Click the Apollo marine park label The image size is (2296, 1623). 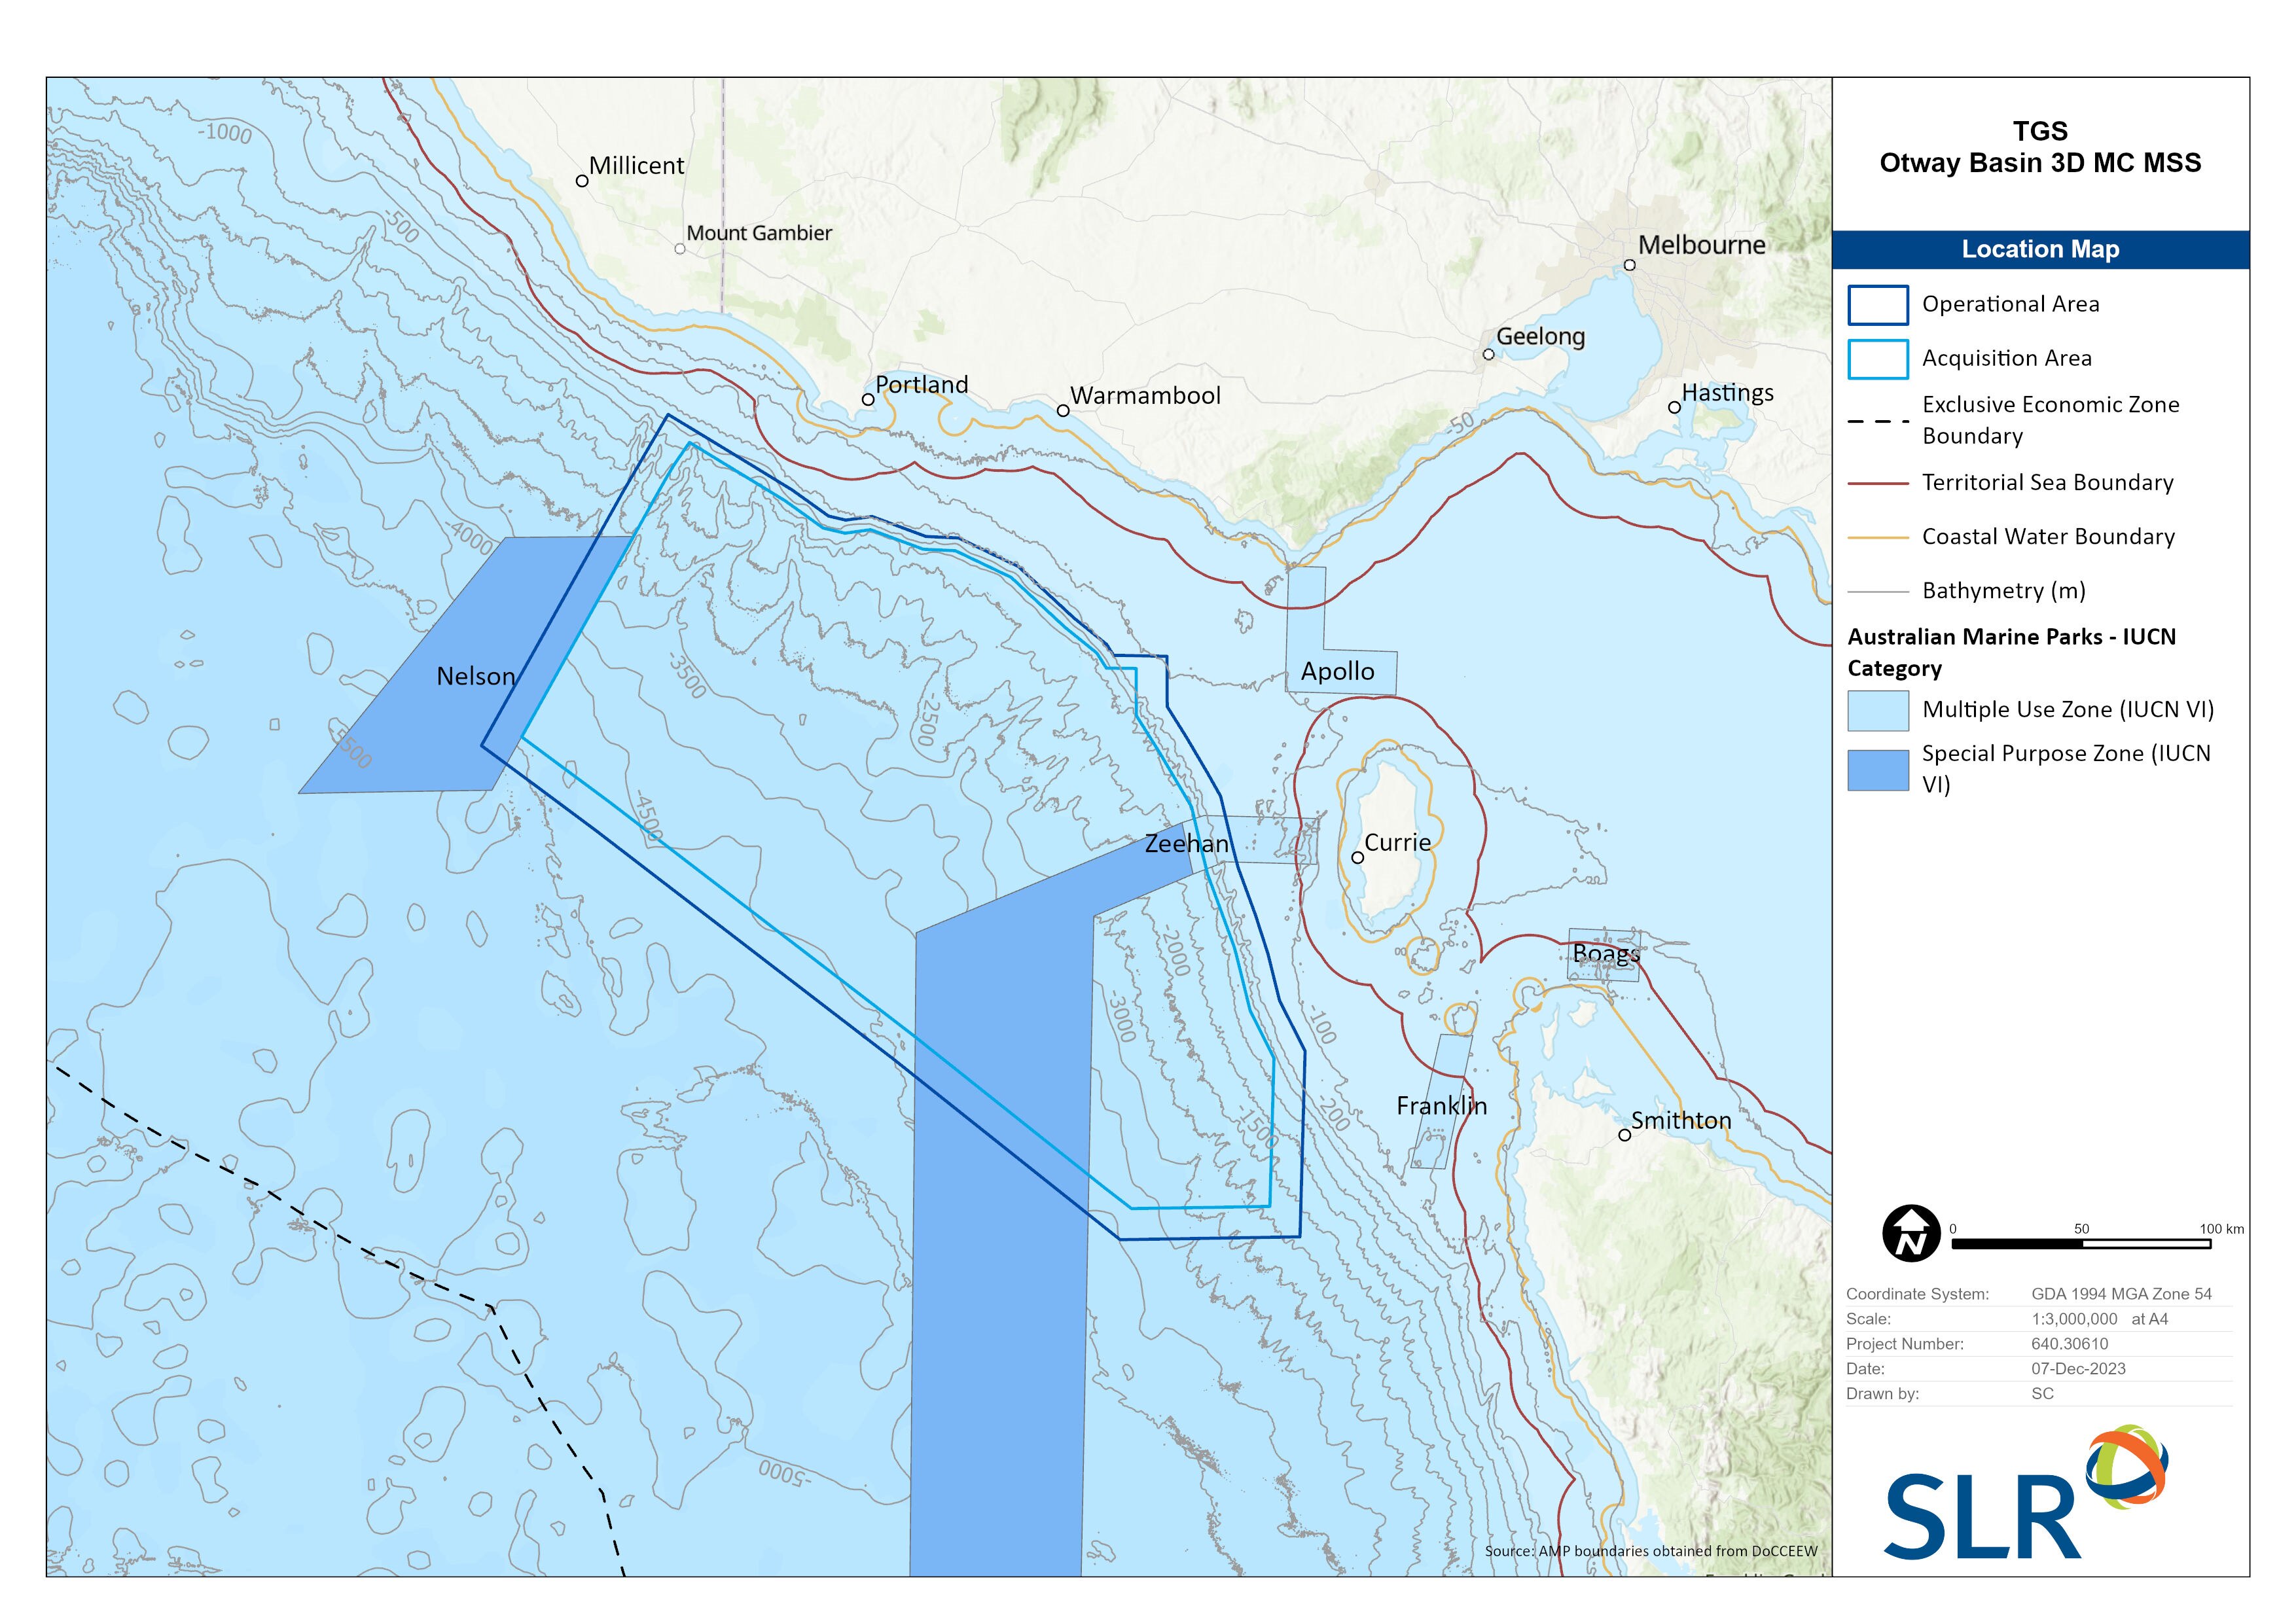tap(1337, 672)
